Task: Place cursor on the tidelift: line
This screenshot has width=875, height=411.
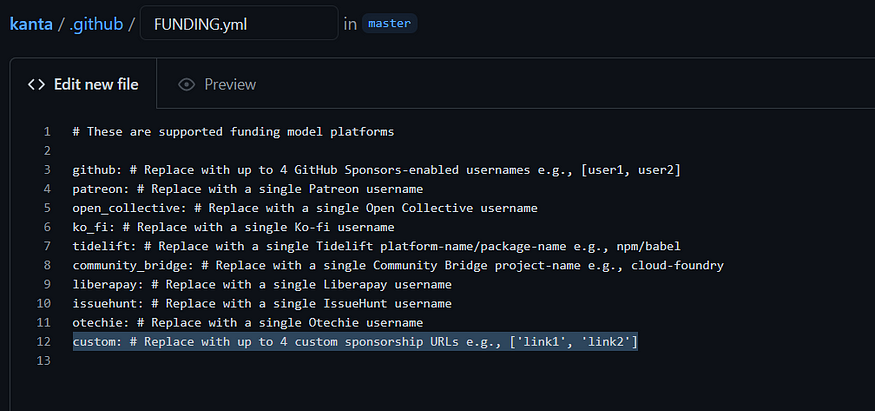Action: pos(377,246)
